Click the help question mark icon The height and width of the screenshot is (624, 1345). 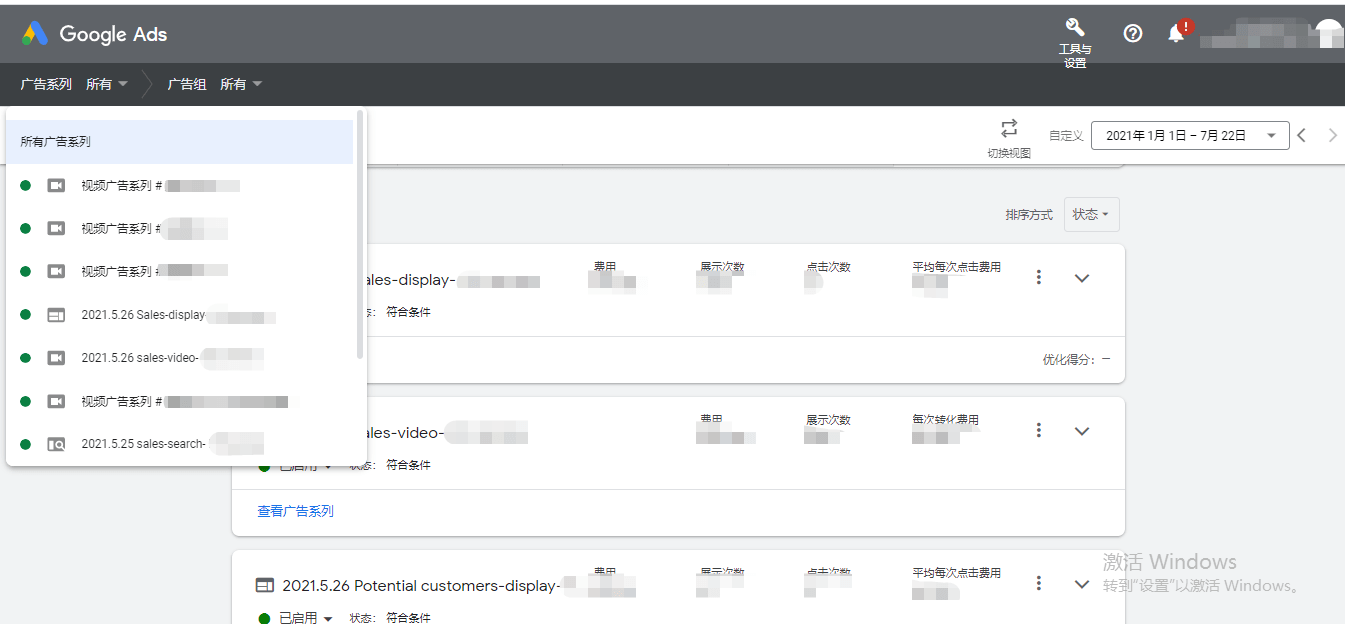pyautogui.click(x=1133, y=33)
